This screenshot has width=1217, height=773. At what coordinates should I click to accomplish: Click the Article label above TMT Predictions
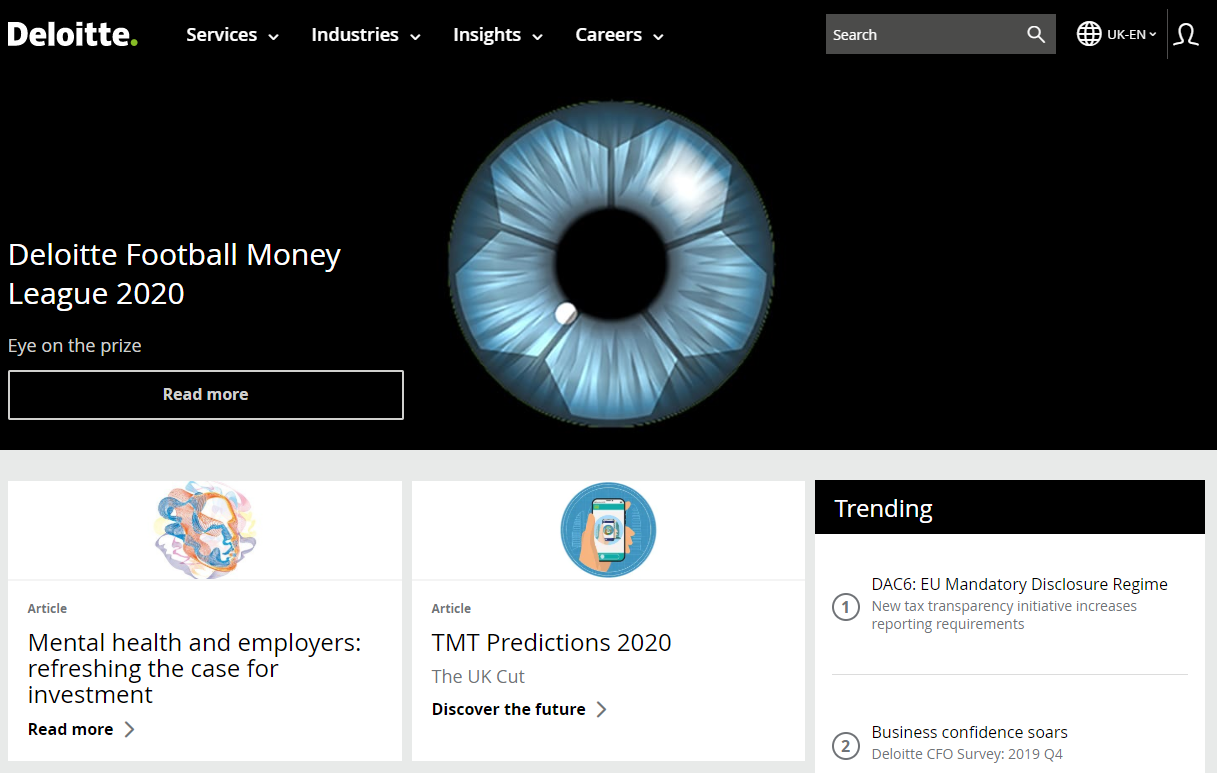451,608
